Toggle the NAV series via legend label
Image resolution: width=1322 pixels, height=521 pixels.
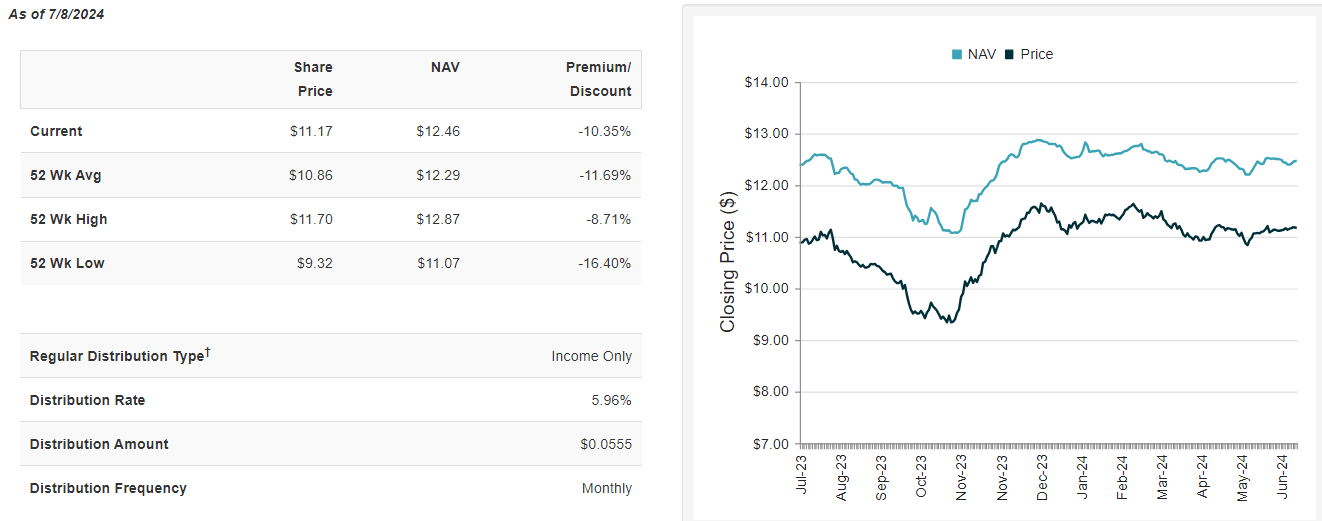click(982, 55)
